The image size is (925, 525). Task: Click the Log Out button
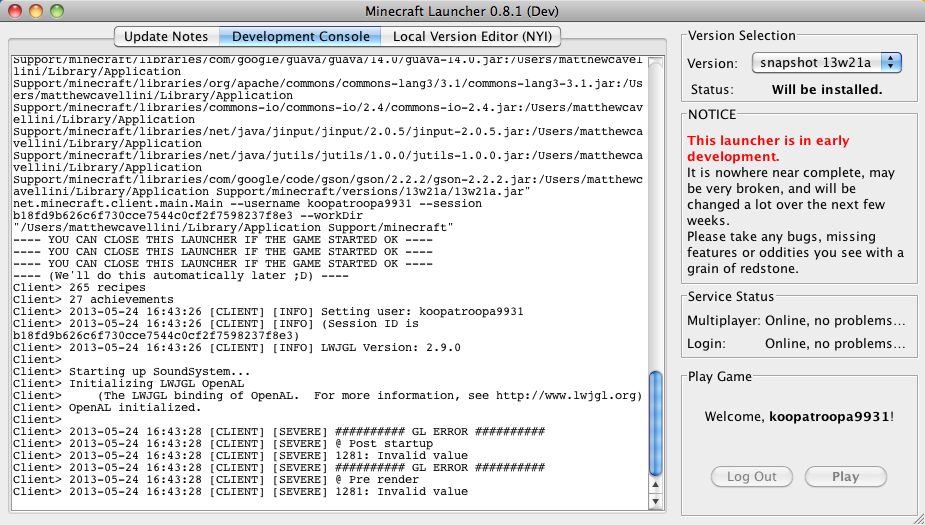(752, 477)
